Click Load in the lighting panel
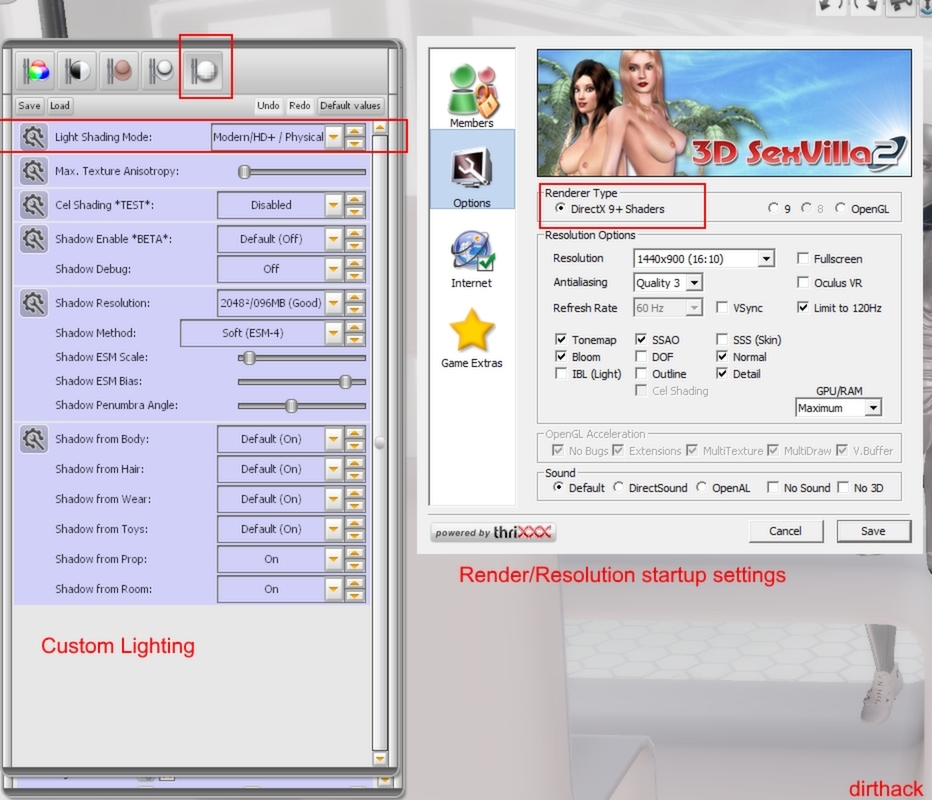 pyautogui.click(x=59, y=106)
